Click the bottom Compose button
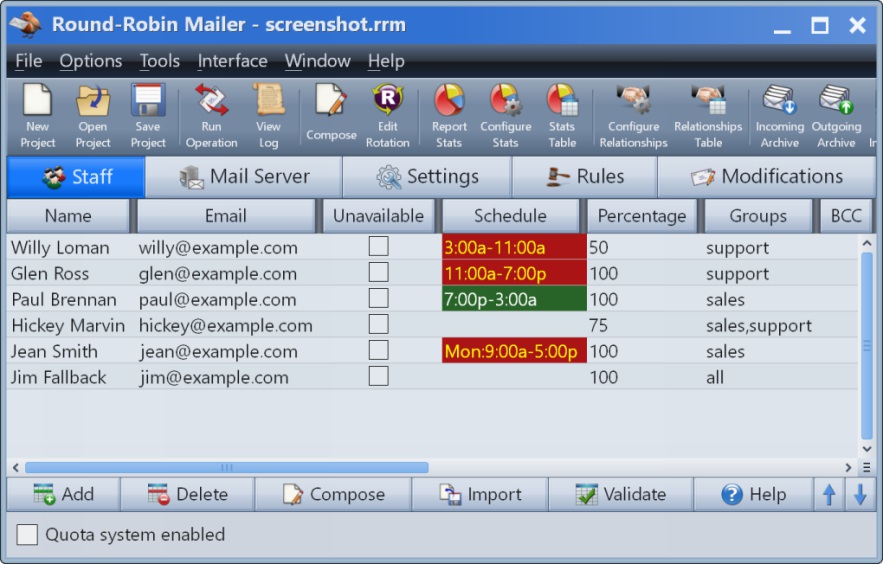This screenshot has width=883, height=564. coord(333,494)
